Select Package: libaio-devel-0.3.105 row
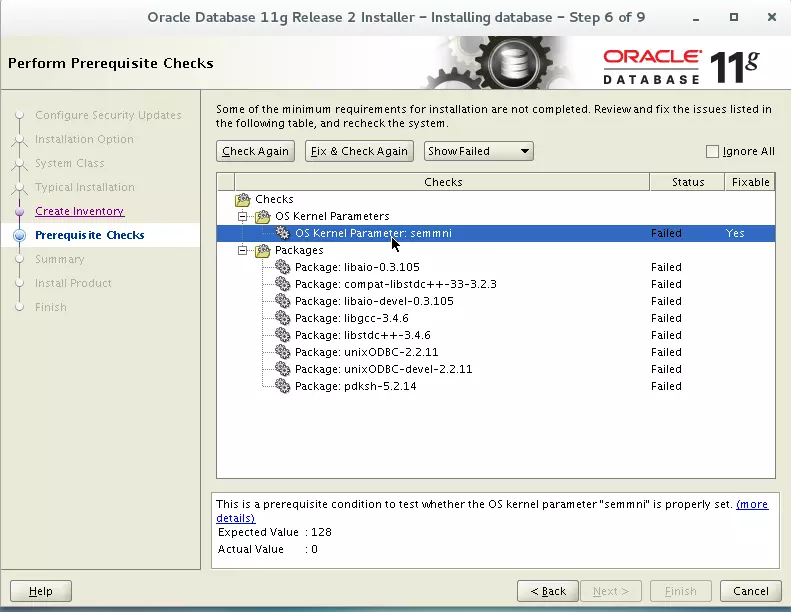Image resolution: width=791 pixels, height=612 pixels. point(496,301)
